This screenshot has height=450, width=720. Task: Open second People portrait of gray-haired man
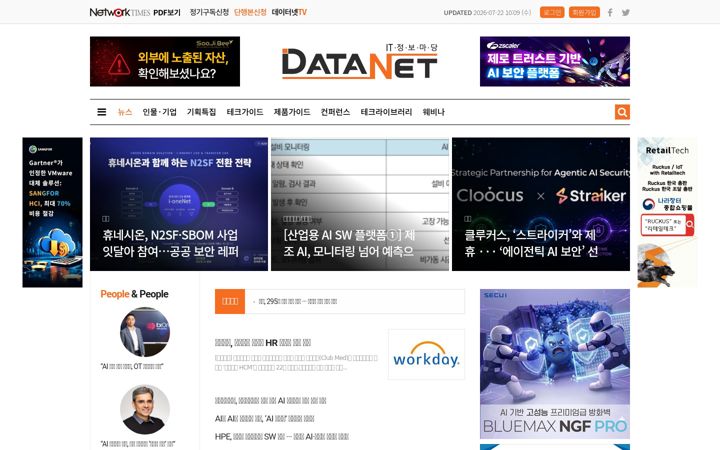coord(145,410)
